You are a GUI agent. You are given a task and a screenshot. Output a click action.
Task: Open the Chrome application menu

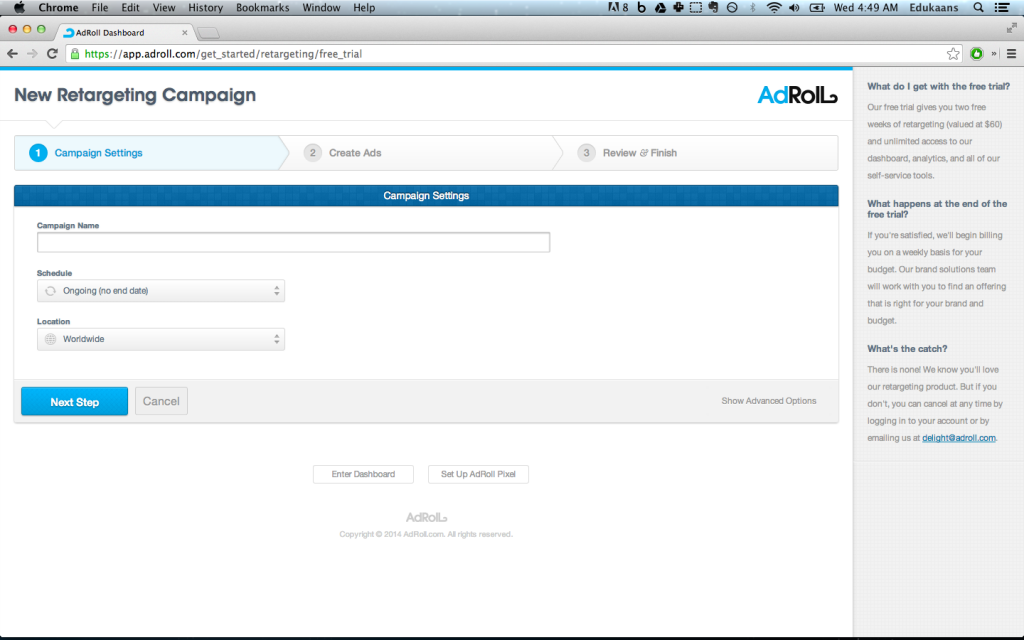[58, 8]
